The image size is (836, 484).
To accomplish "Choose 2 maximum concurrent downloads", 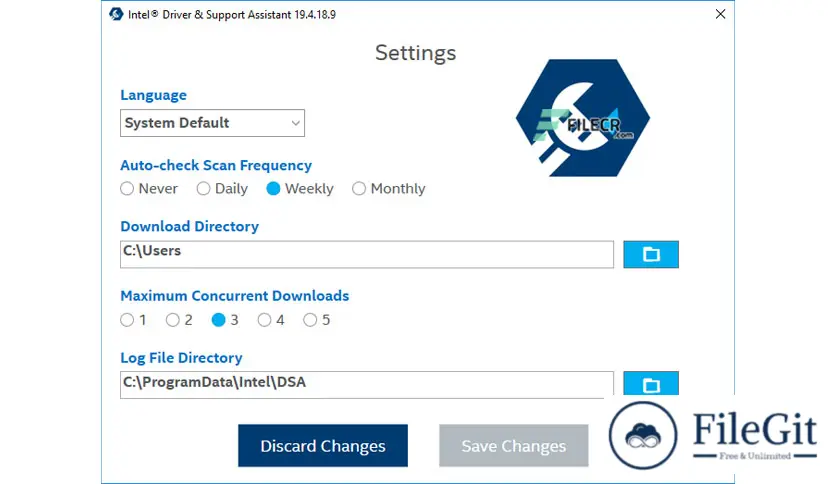I will [173, 320].
